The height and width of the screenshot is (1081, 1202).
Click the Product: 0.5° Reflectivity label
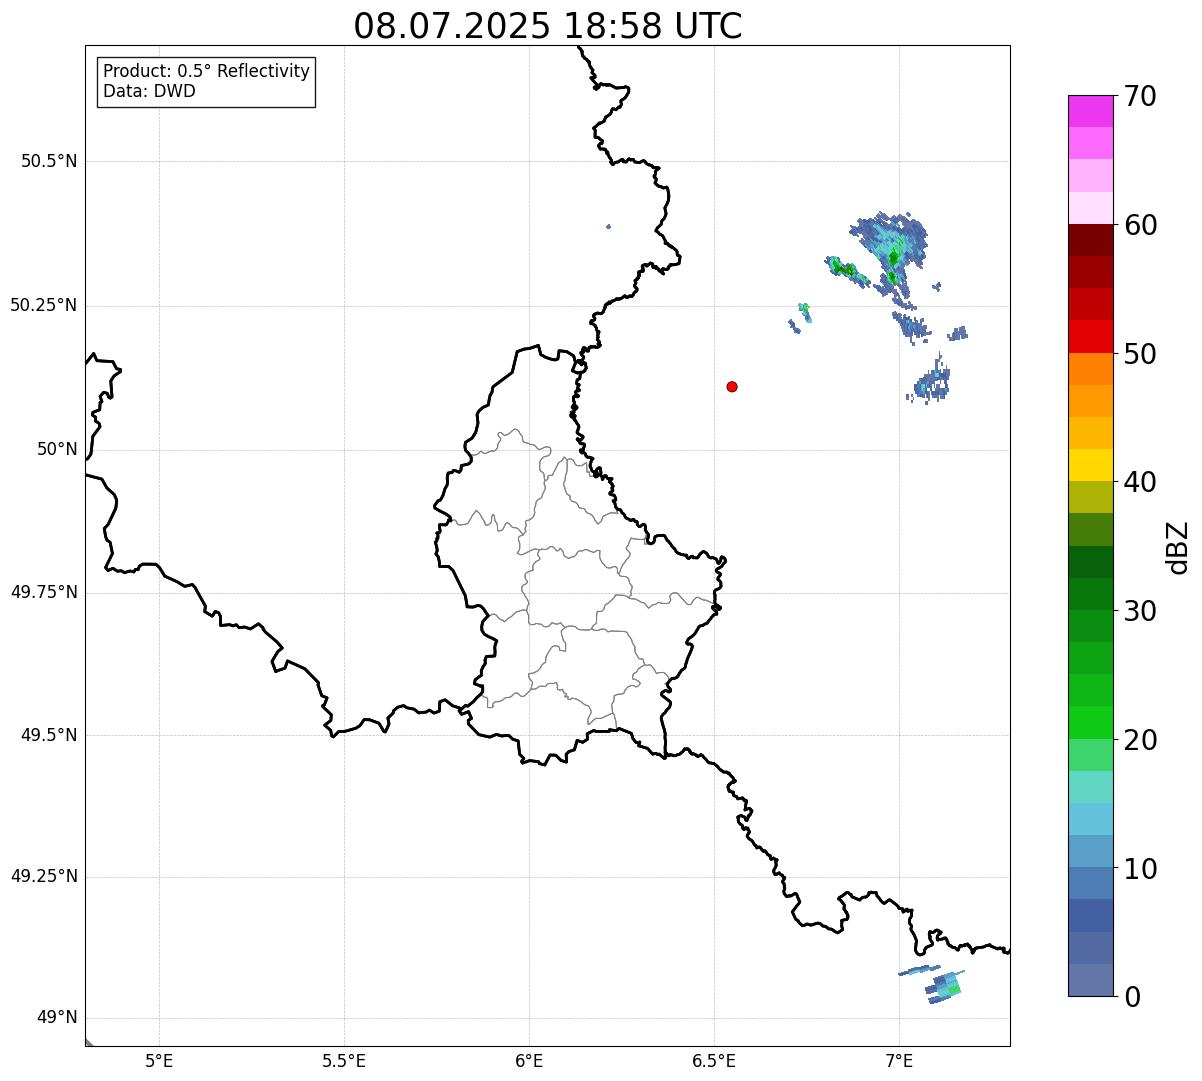click(x=207, y=72)
